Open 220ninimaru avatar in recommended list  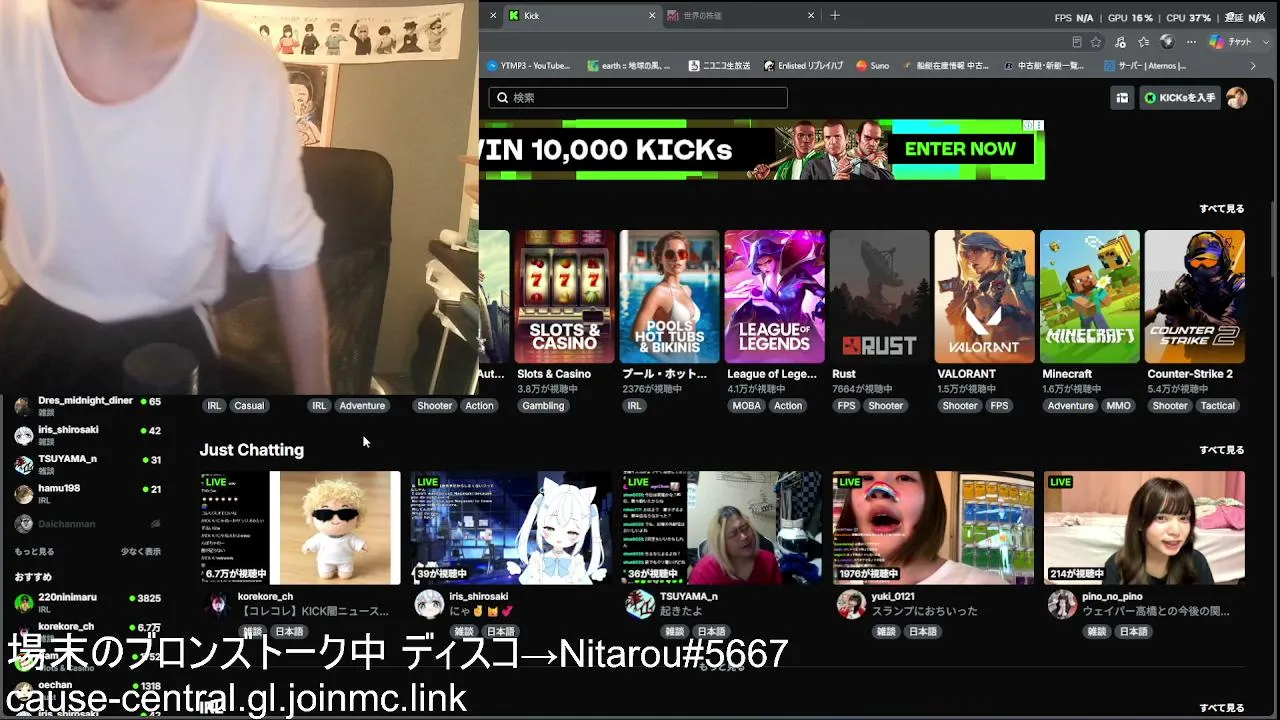23,602
